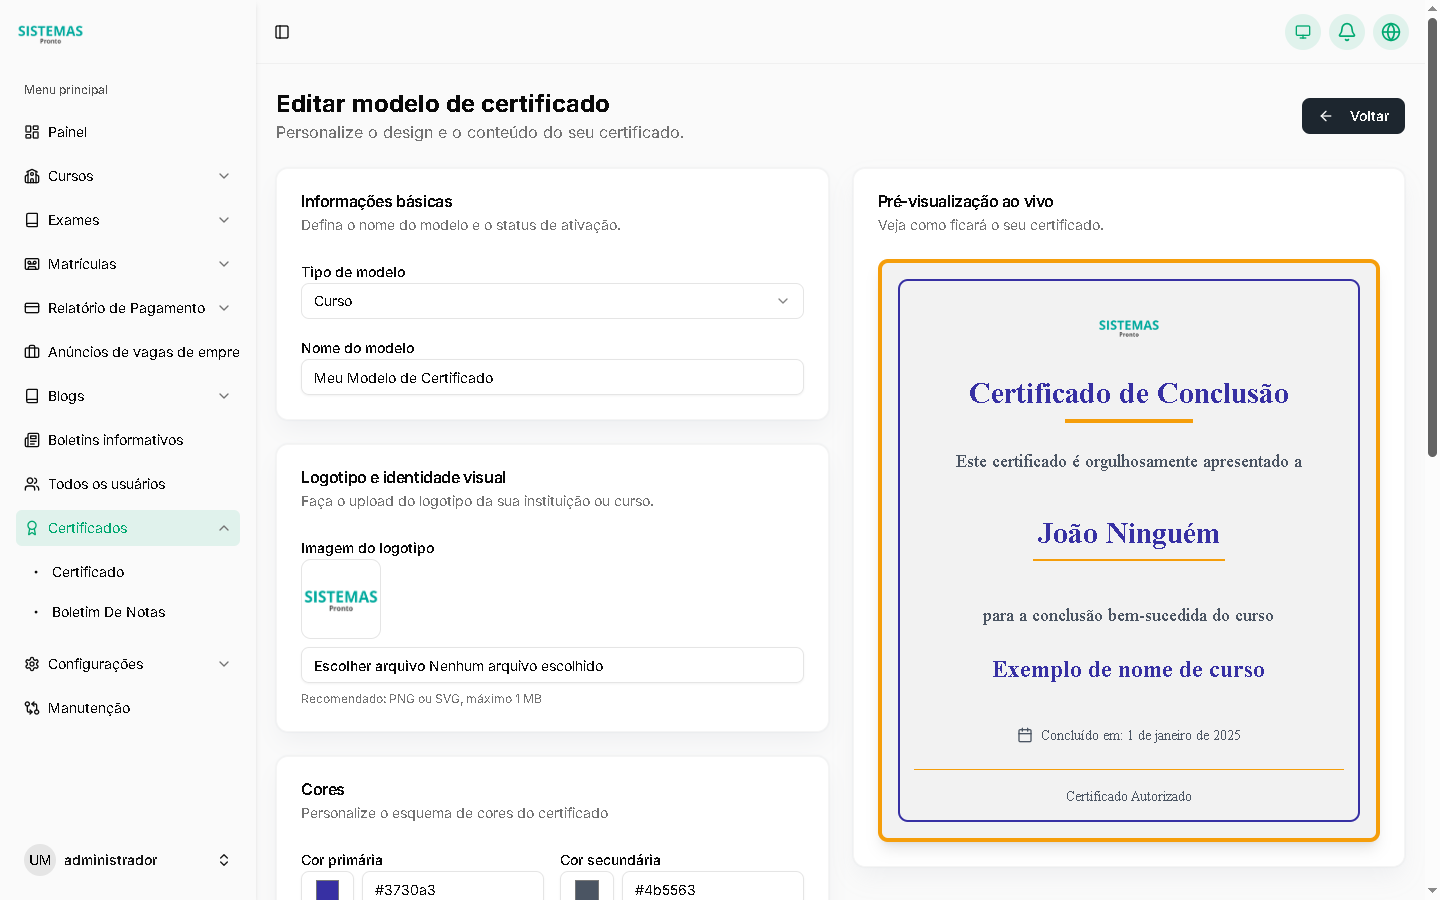Select the Boletim De Notas submenu item
Image resolution: width=1440 pixels, height=900 pixels.
pyautogui.click(x=108, y=612)
